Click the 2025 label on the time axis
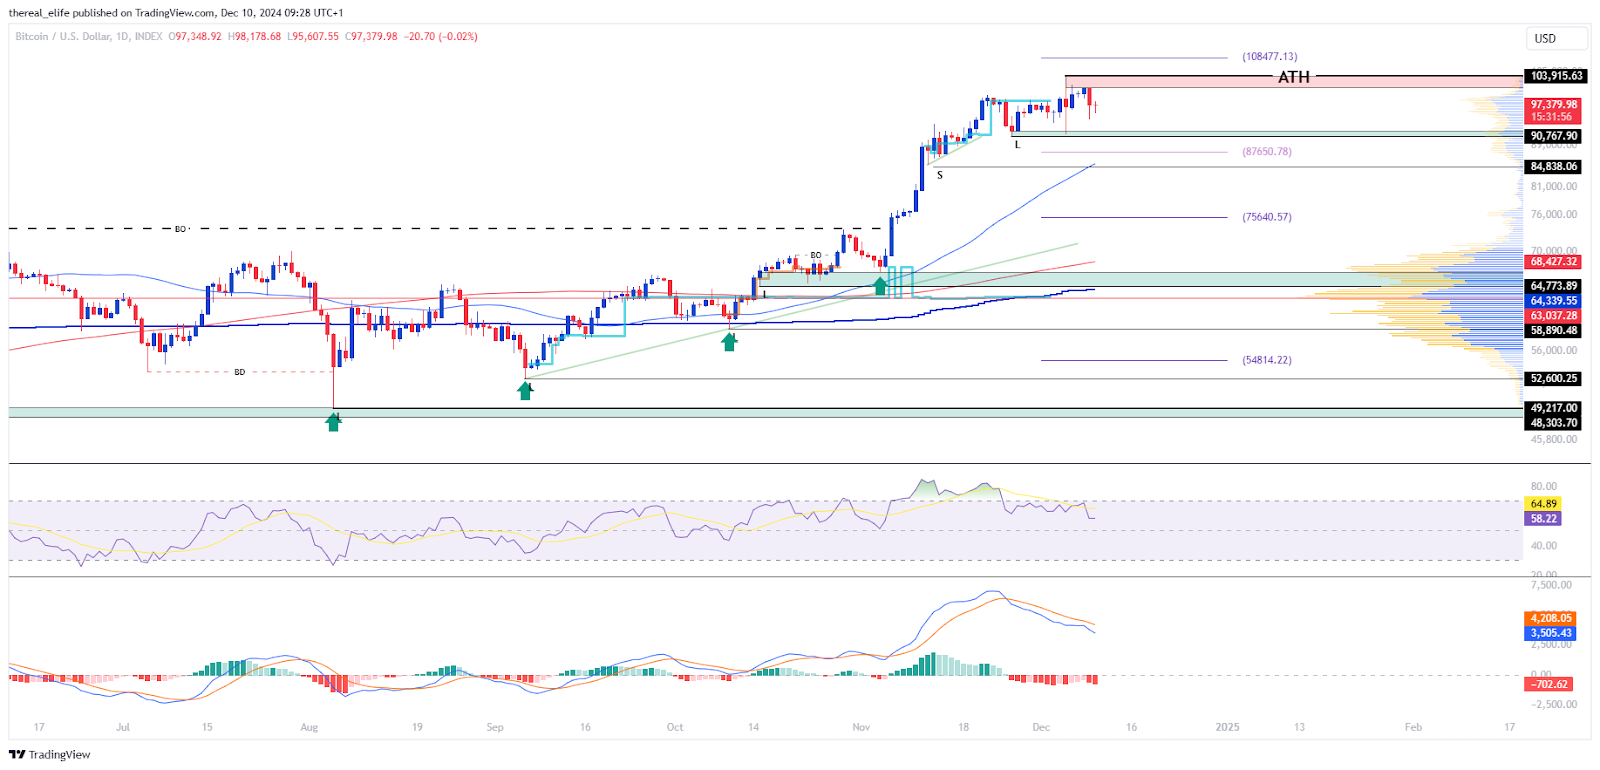 click(1227, 727)
